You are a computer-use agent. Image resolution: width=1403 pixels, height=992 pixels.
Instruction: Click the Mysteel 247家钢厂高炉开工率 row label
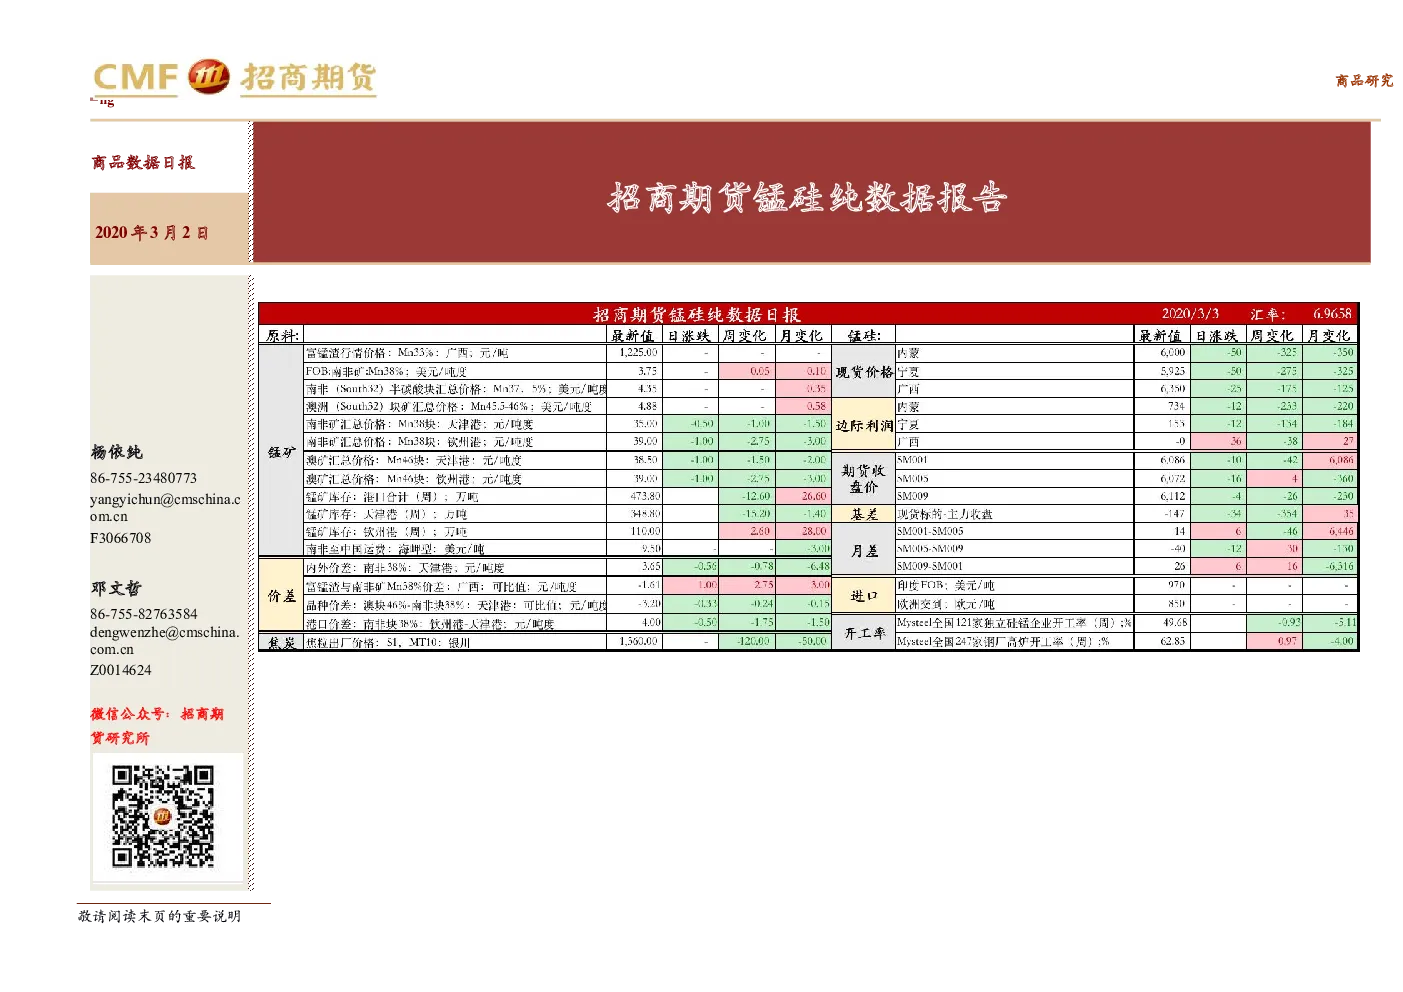(x=1003, y=641)
